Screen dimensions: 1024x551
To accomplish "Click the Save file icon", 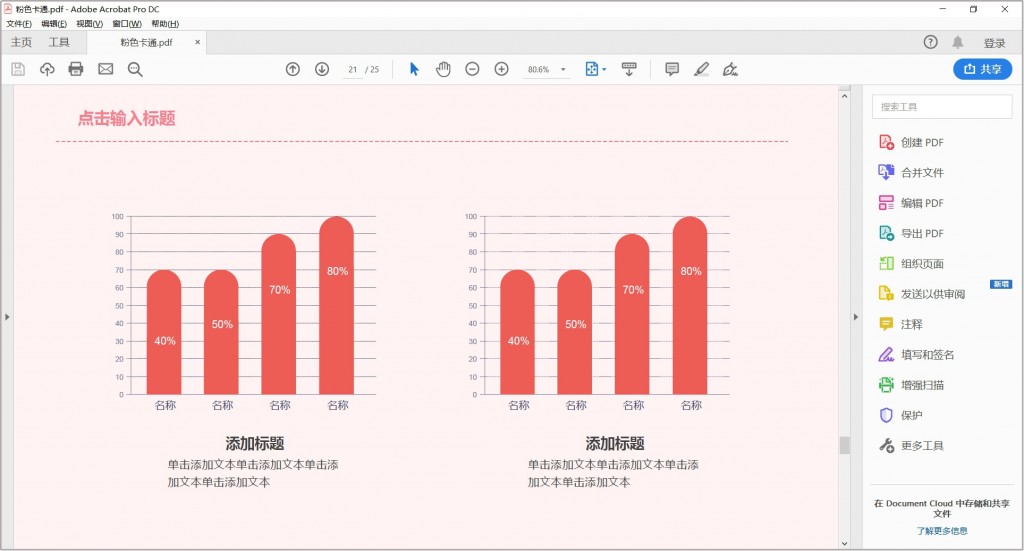I will [x=18, y=69].
